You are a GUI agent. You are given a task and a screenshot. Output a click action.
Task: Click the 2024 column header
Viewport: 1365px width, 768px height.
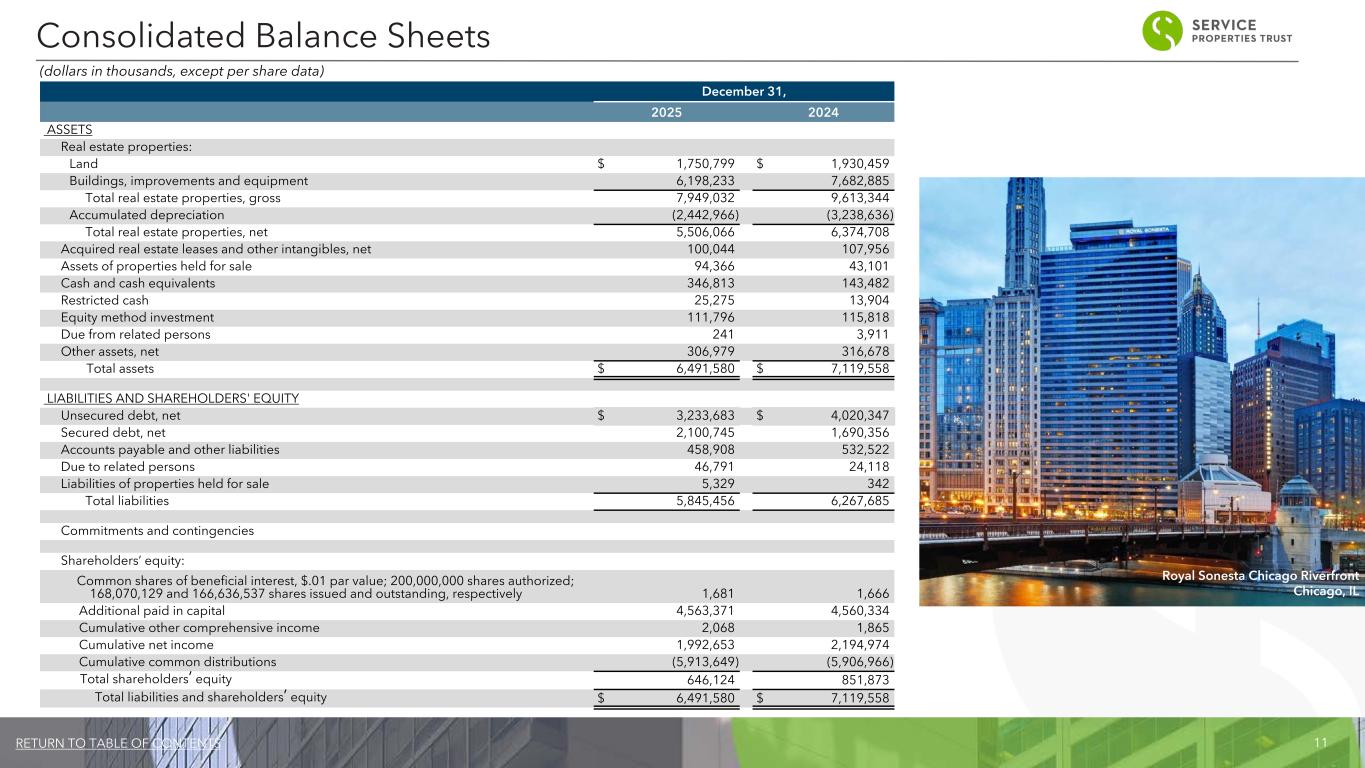[x=822, y=112]
